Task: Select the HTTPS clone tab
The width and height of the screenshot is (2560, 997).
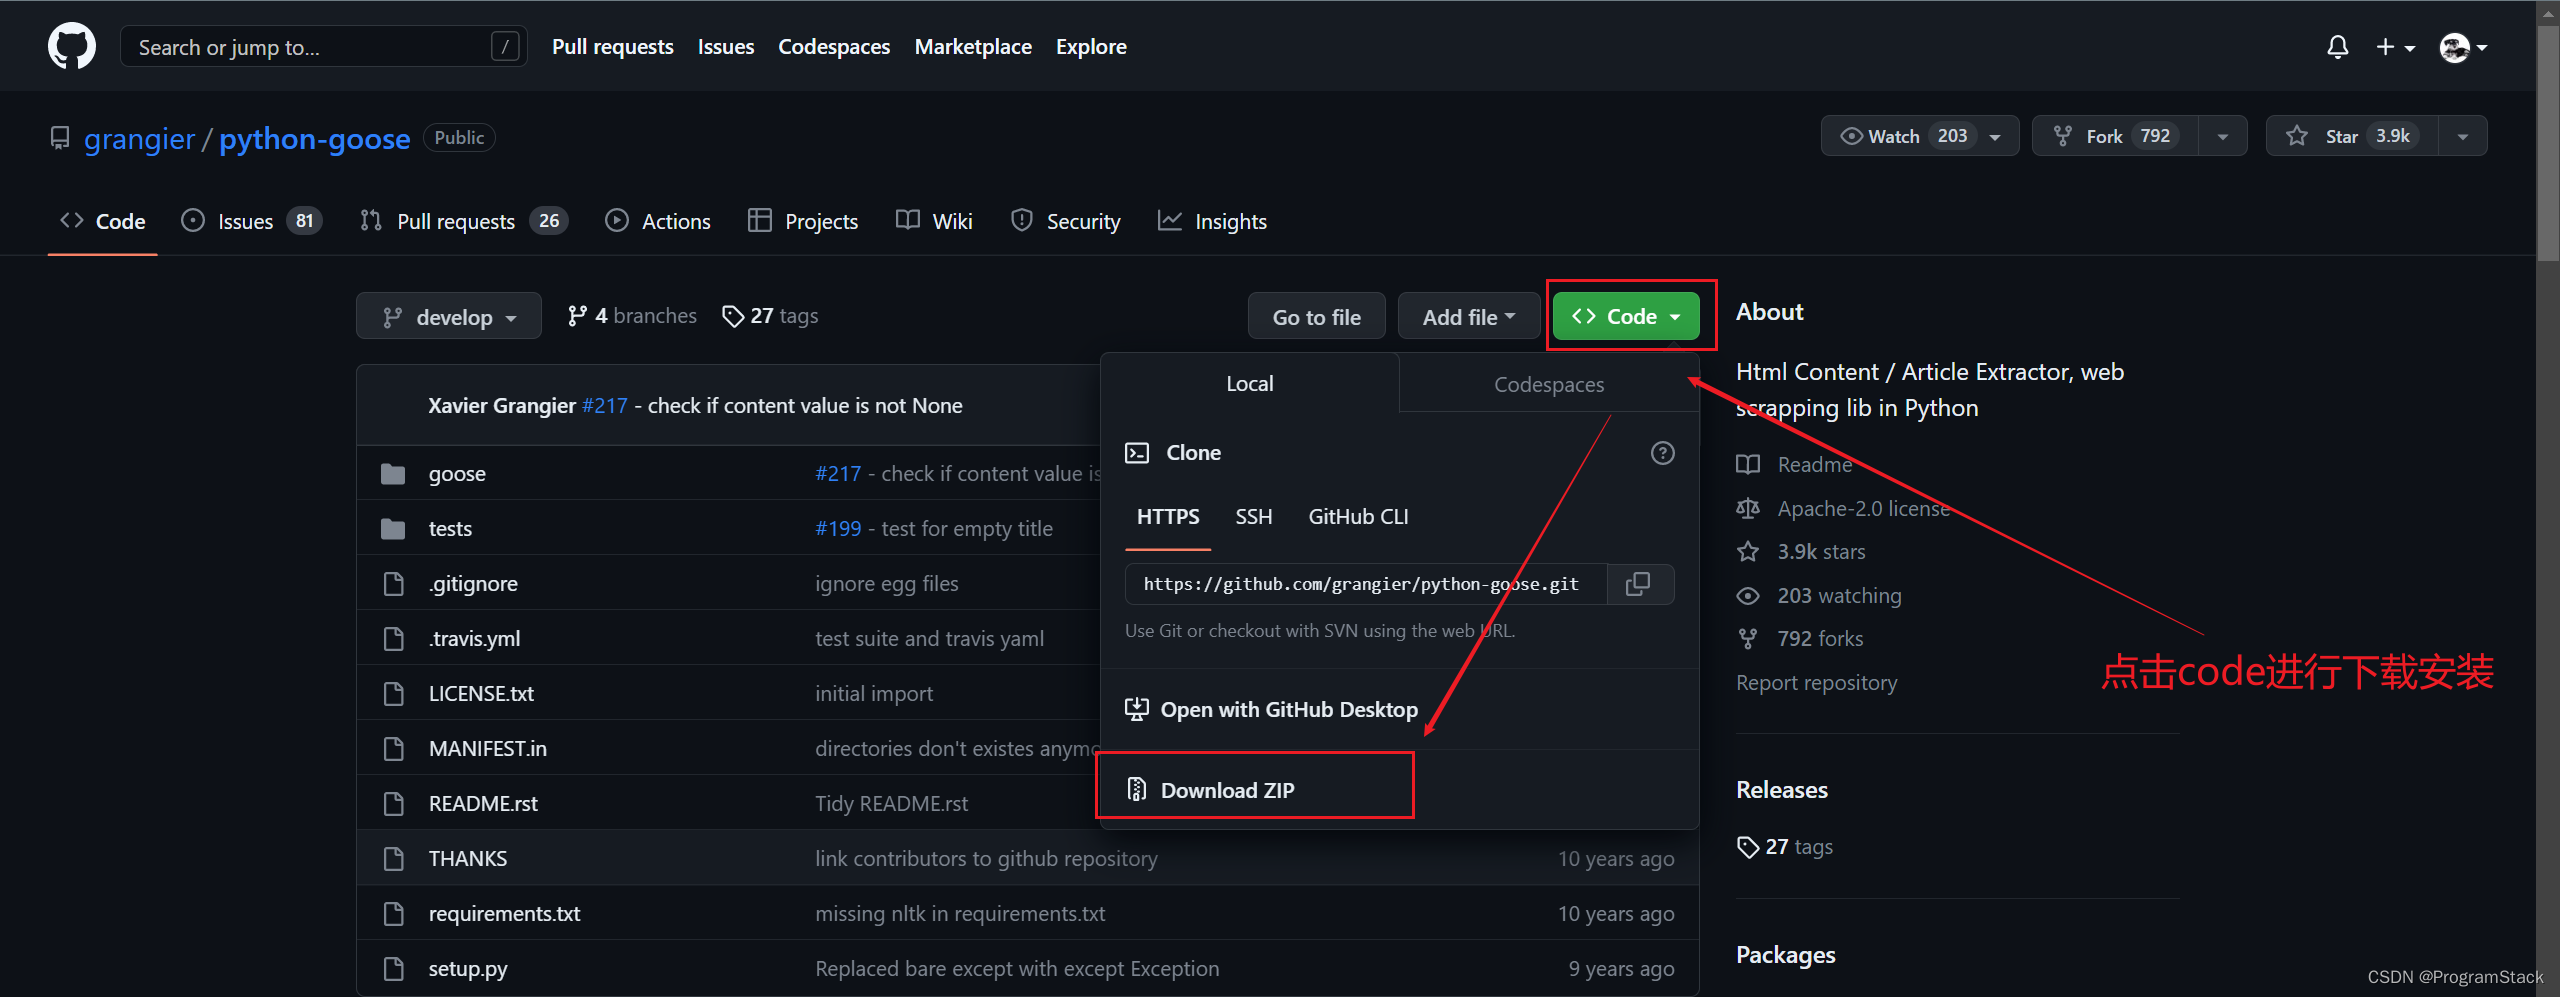Action: (1168, 517)
